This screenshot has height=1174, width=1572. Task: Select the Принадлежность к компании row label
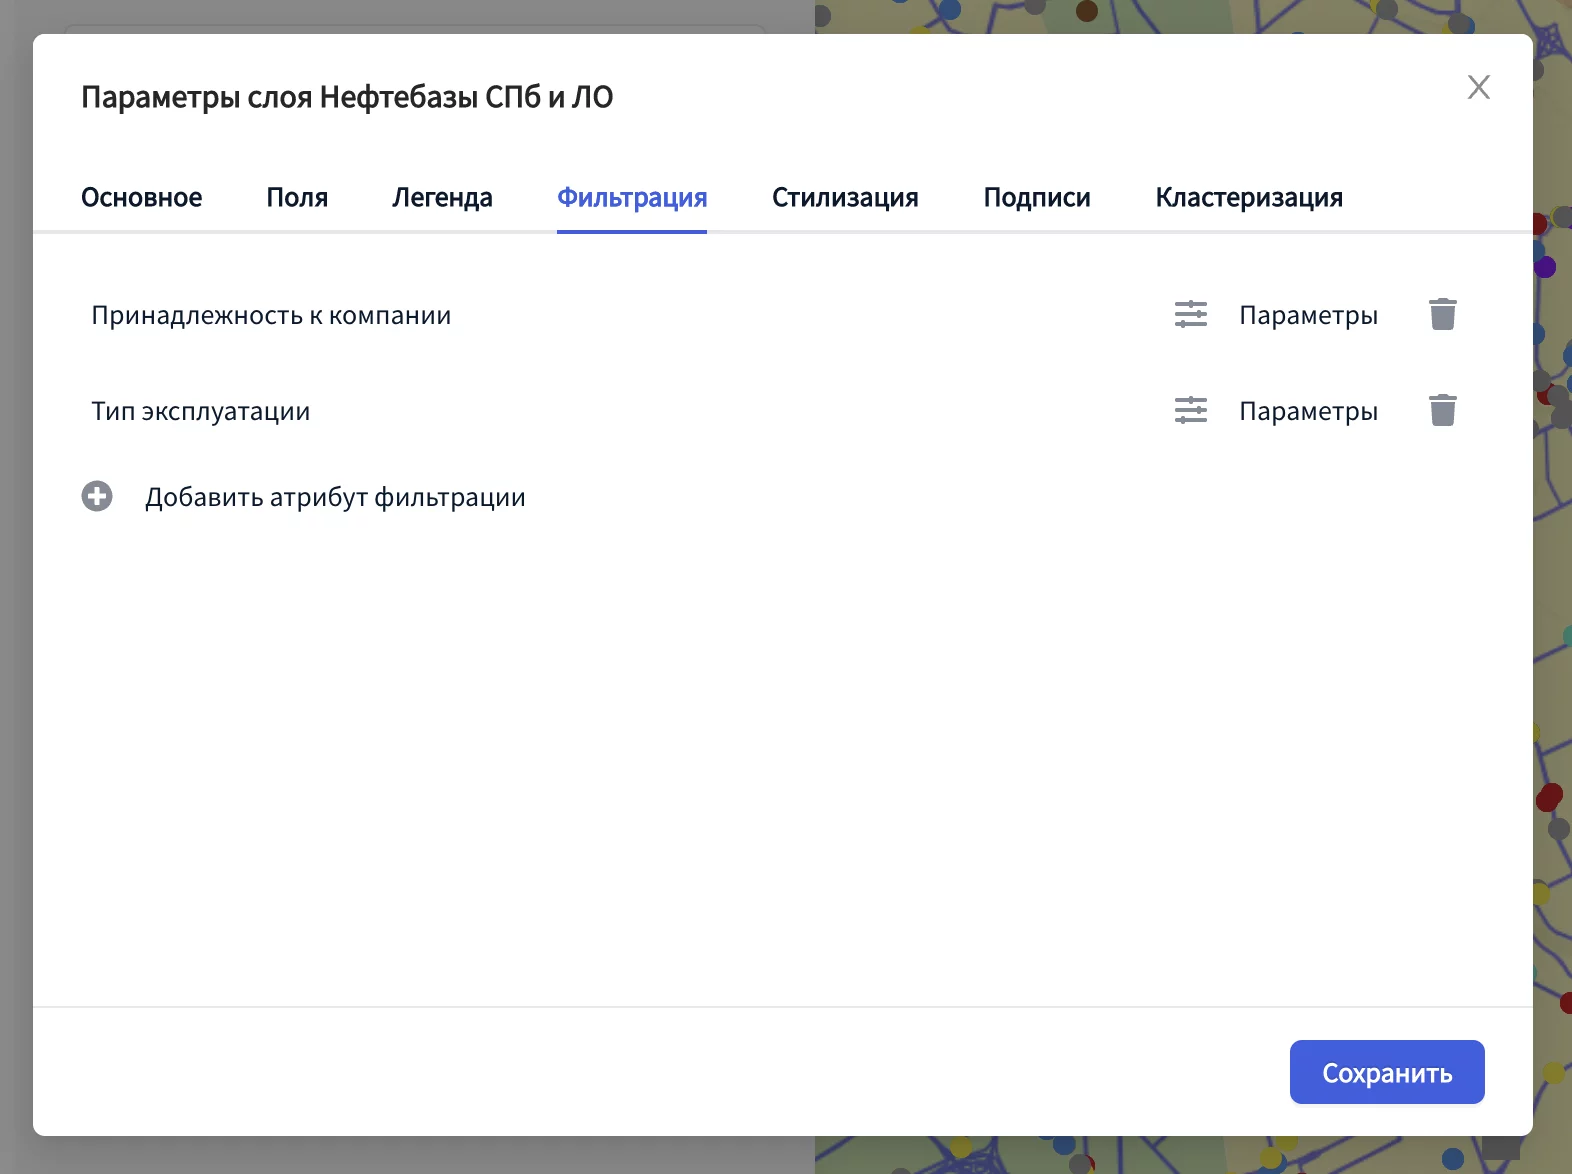271,315
